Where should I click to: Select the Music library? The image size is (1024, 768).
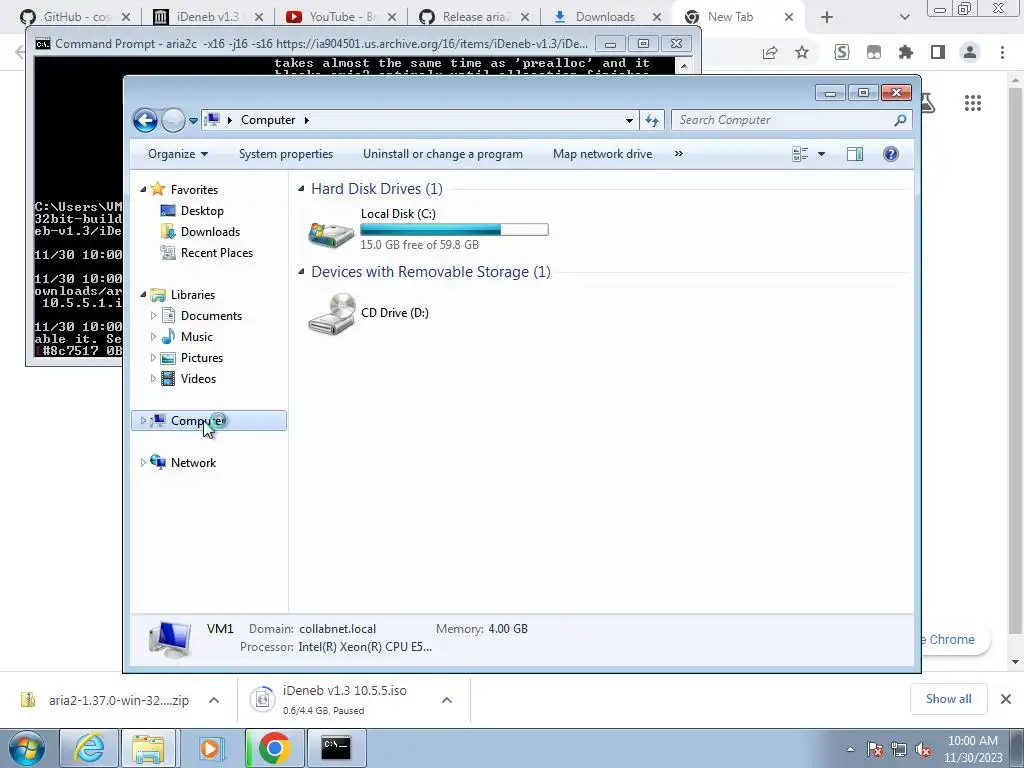(x=197, y=337)
